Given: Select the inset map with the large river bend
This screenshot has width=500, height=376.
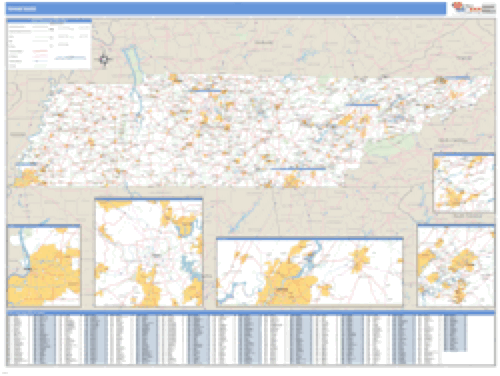Looking at the screenshot, I should coord(44,265).
